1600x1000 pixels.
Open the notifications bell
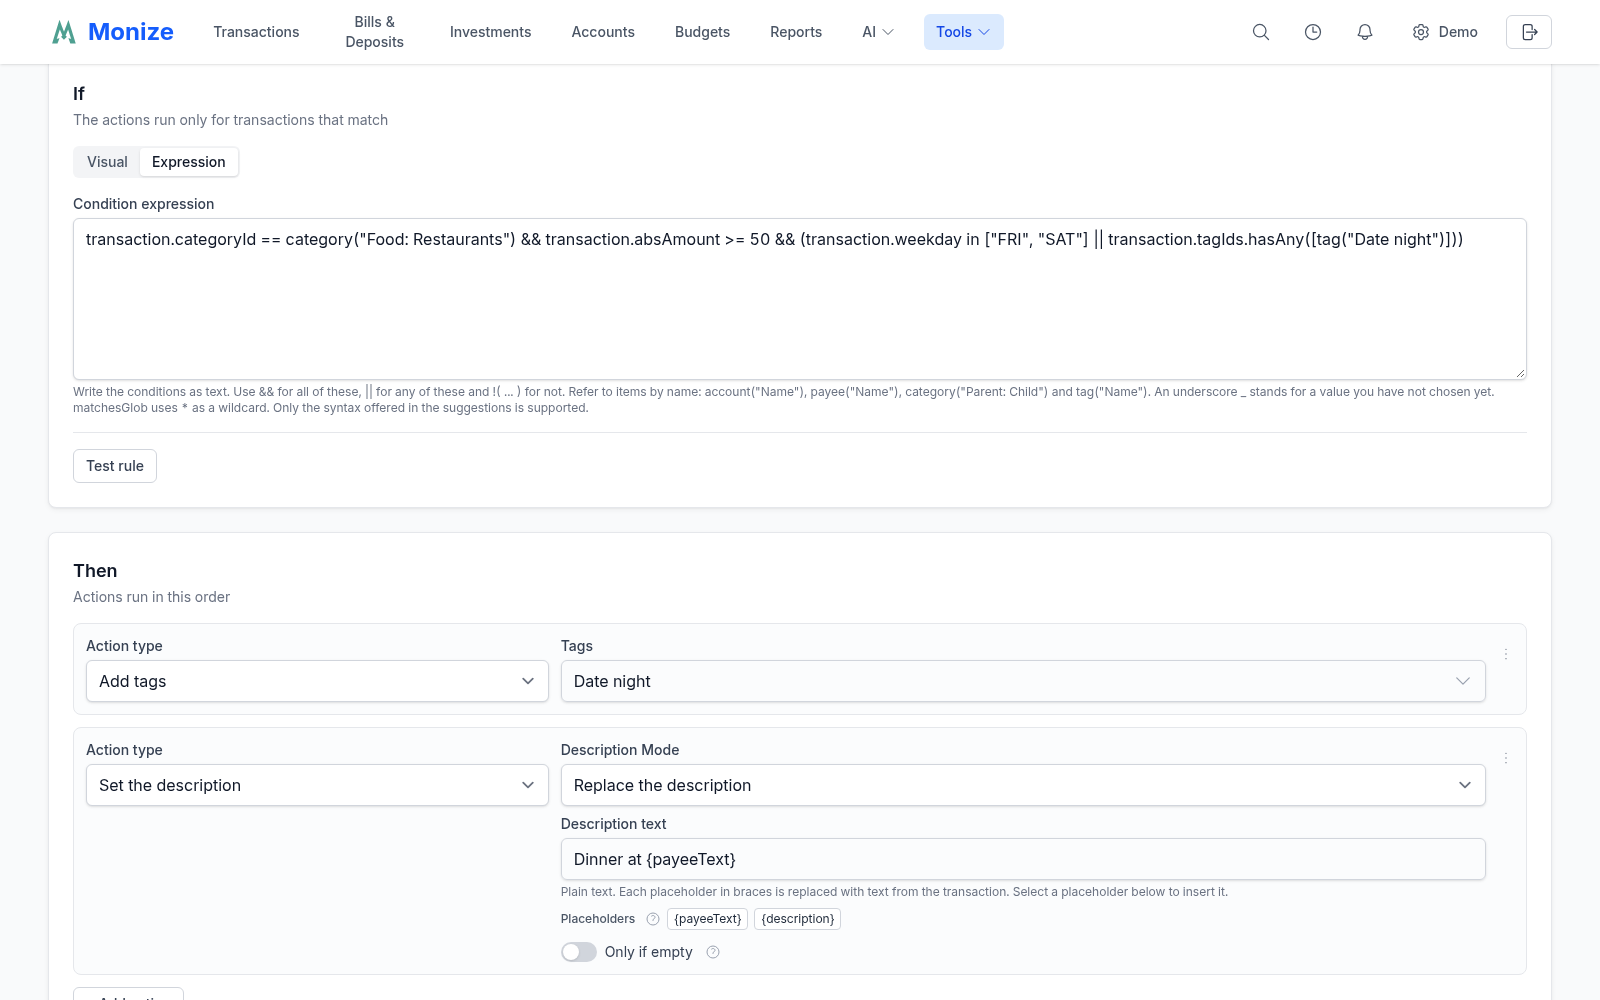[1365, 32]
